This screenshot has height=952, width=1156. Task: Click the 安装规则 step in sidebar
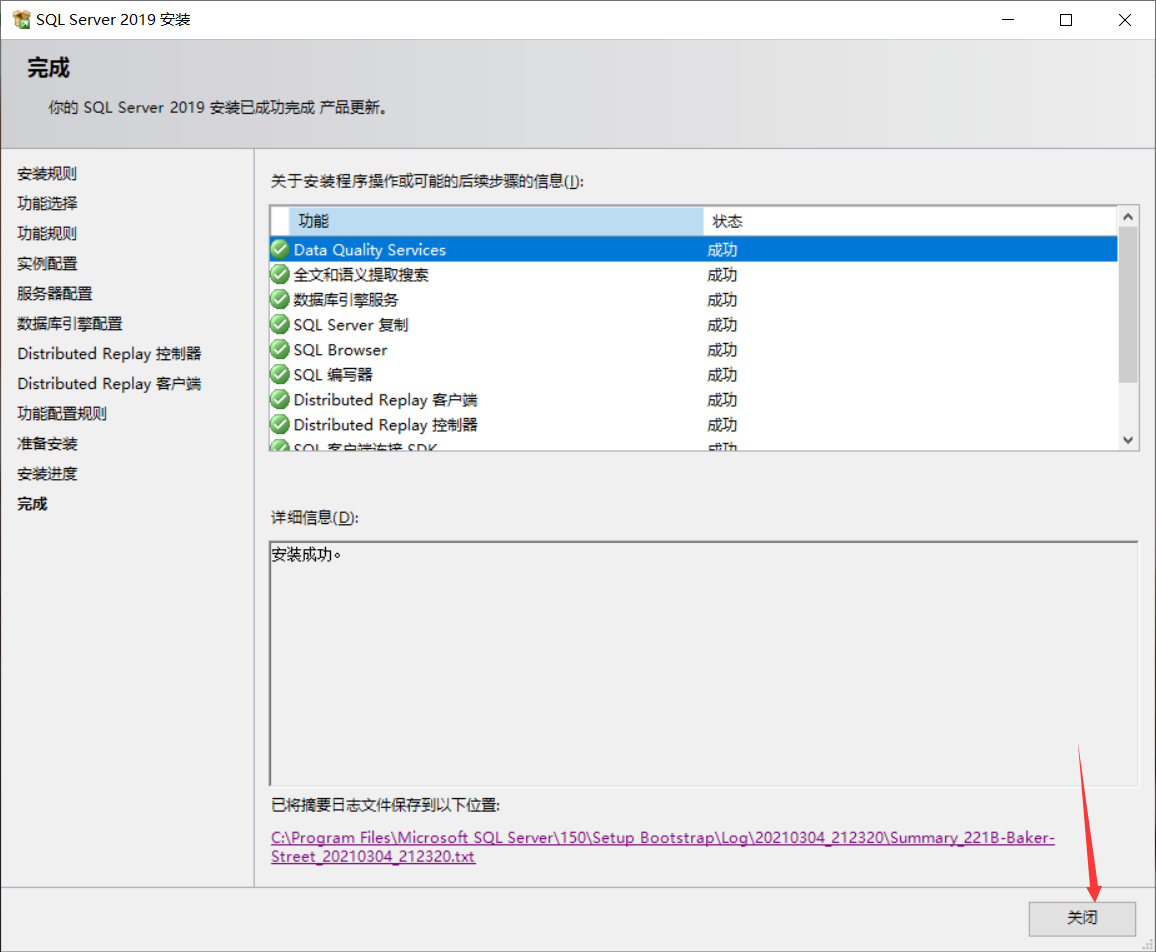tap(47, 173)
